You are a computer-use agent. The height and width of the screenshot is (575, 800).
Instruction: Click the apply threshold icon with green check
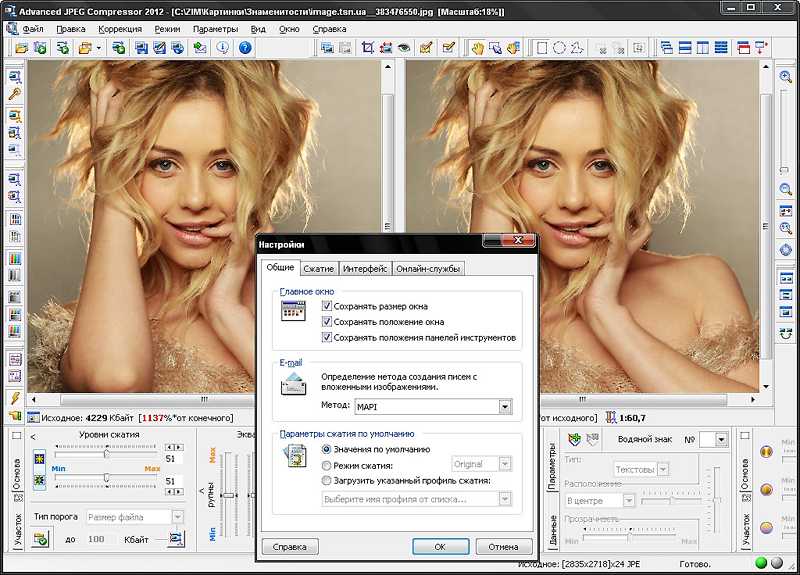click(x=40, y=539)
